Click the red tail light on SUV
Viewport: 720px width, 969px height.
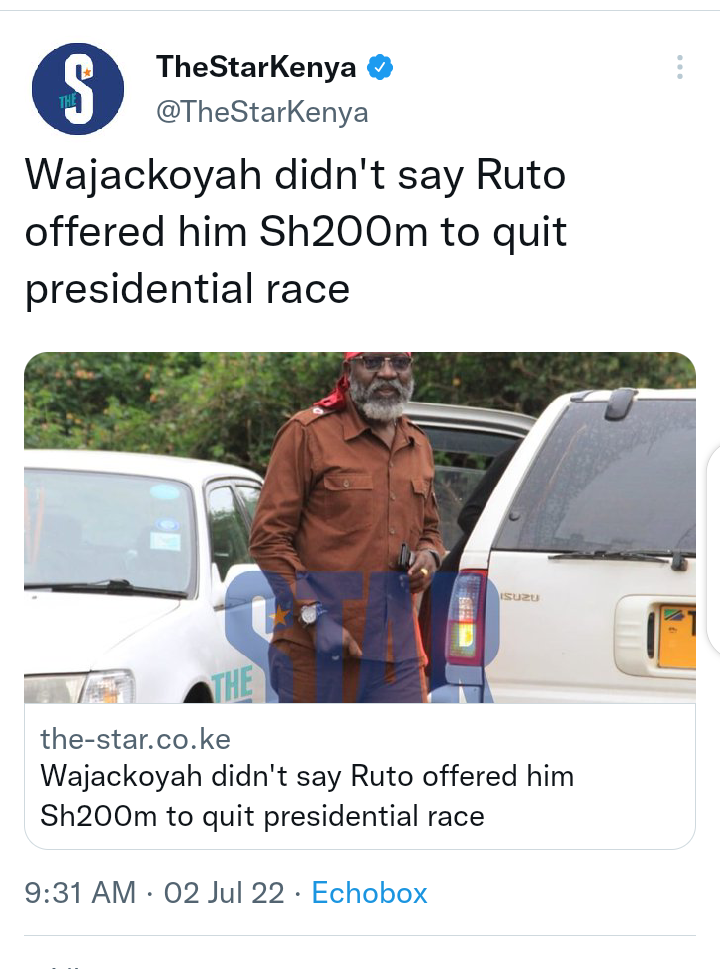tap(467, 619)
